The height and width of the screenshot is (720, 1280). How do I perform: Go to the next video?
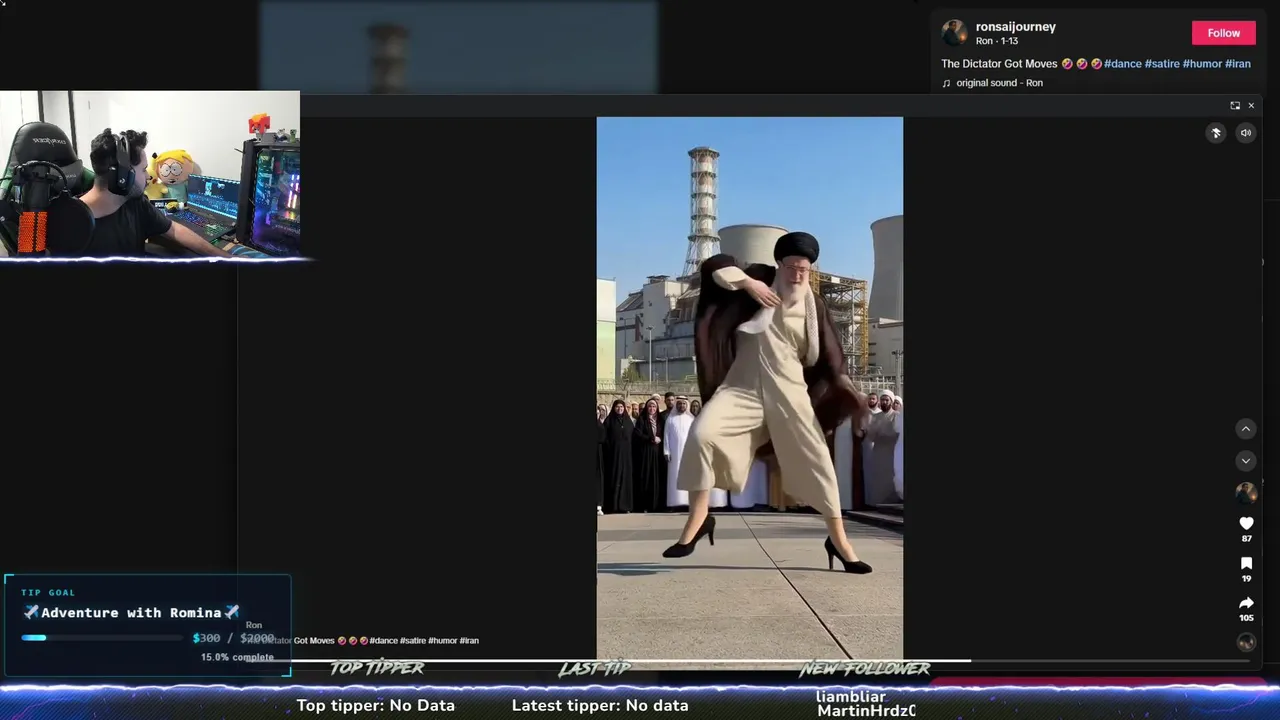pyautogui.click(x=1246, y=461)
